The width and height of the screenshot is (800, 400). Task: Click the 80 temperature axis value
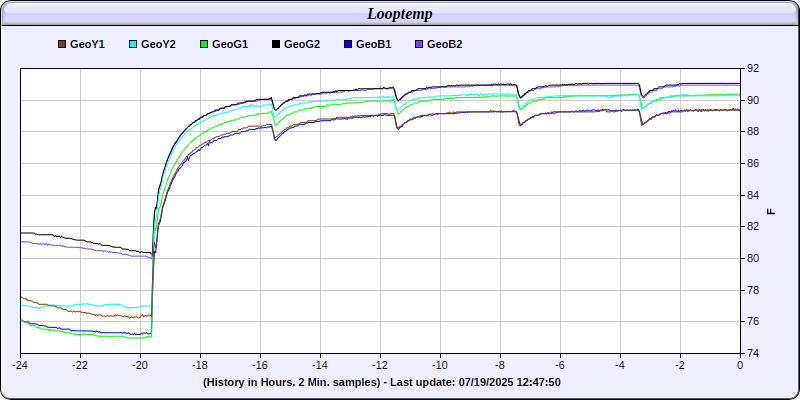(752, 258)
